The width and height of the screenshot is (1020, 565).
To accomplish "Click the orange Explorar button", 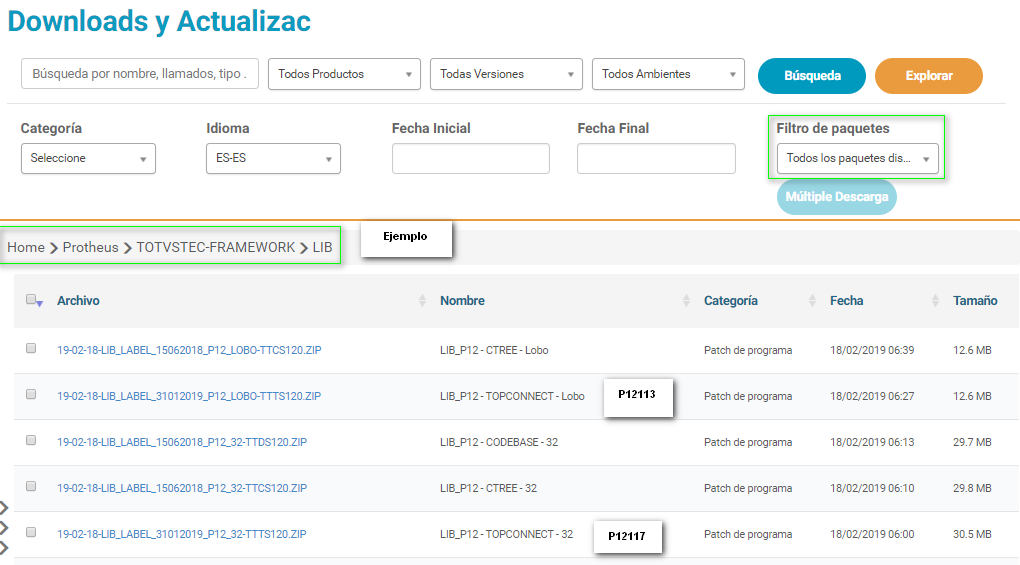I will [x=929, y=76].
